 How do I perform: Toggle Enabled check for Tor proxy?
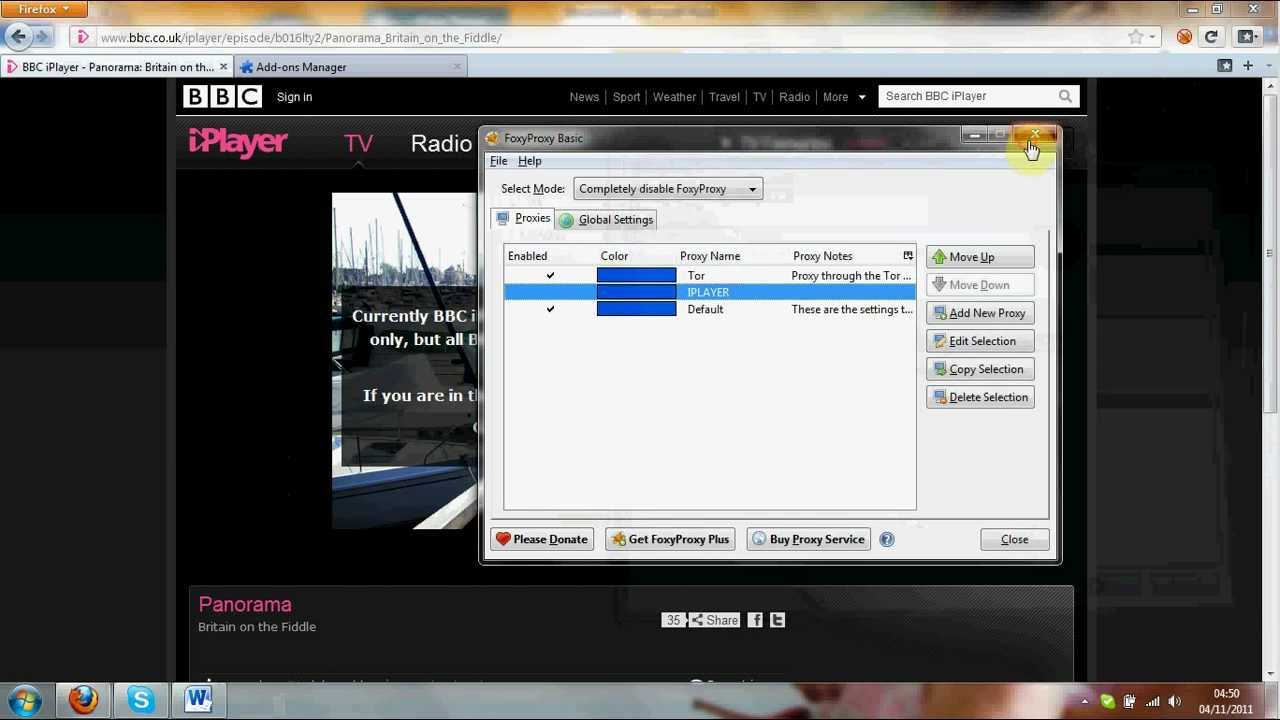[550, 275]
